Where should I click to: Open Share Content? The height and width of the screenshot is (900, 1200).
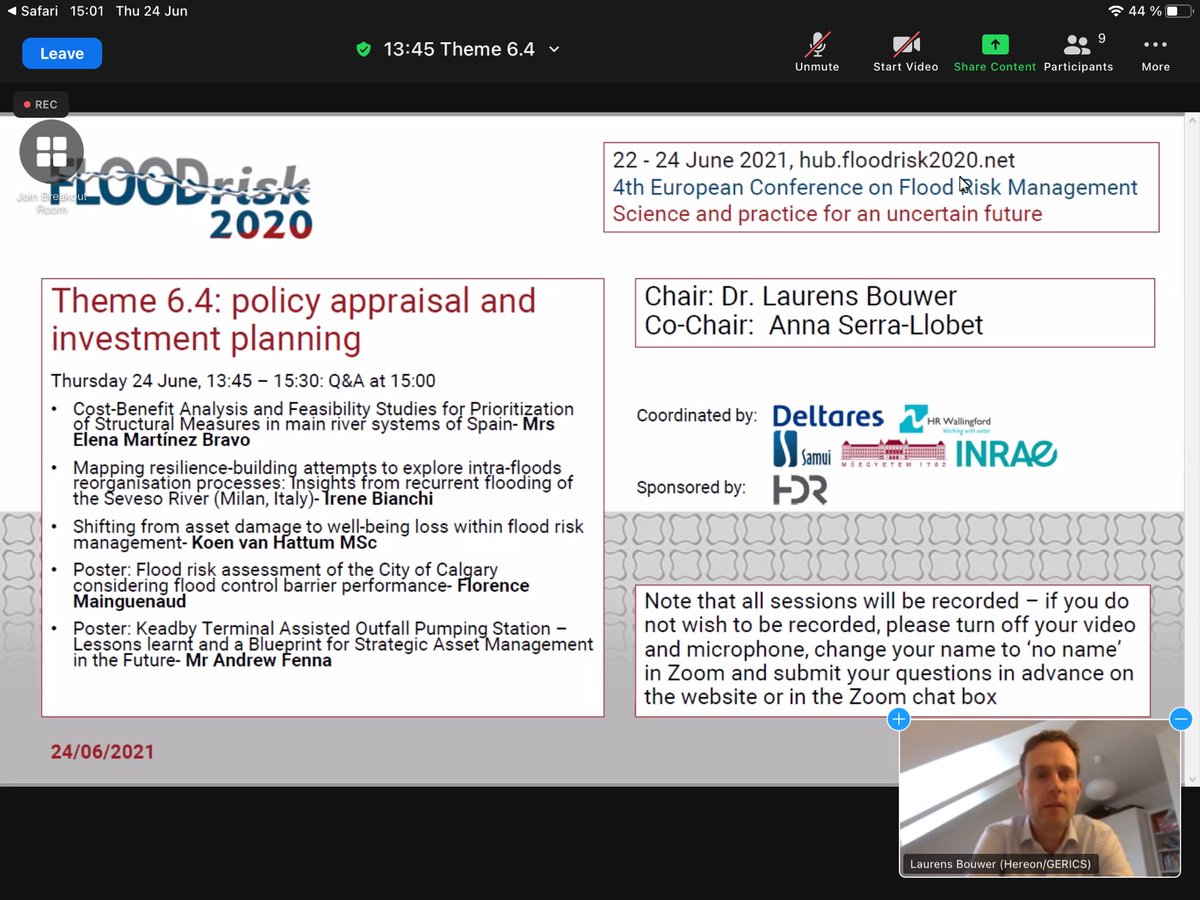994,52
